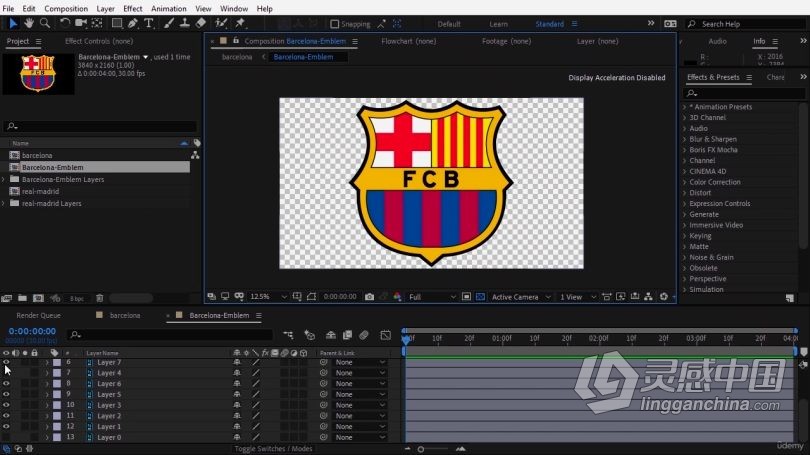Click the motion blur enable icon in timeline
810x455 pixels.
point(364,335)
